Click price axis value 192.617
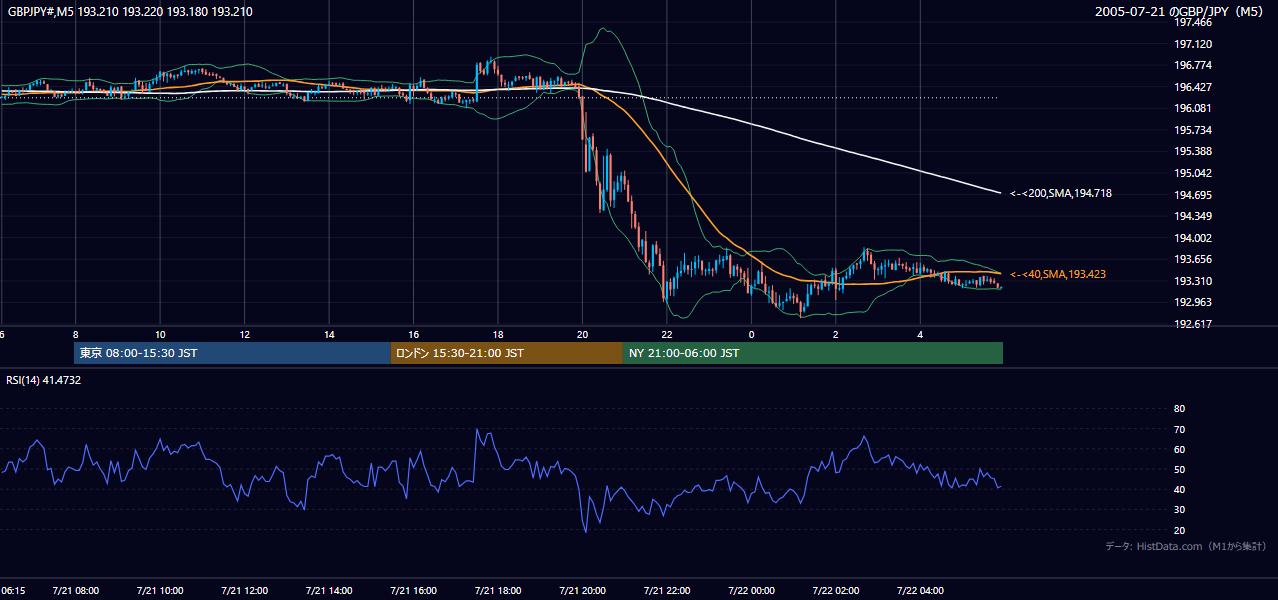1278x600 pixels. pos(1193,324)
